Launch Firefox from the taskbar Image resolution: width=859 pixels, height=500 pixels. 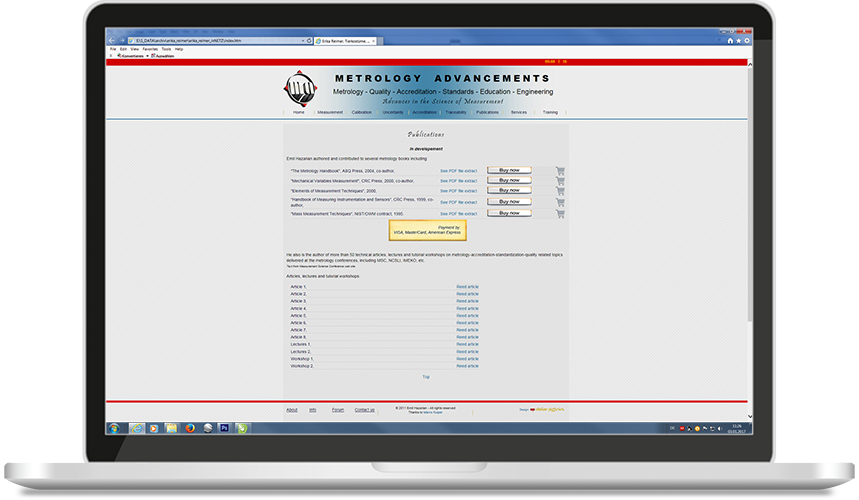(x=190, y=428)
